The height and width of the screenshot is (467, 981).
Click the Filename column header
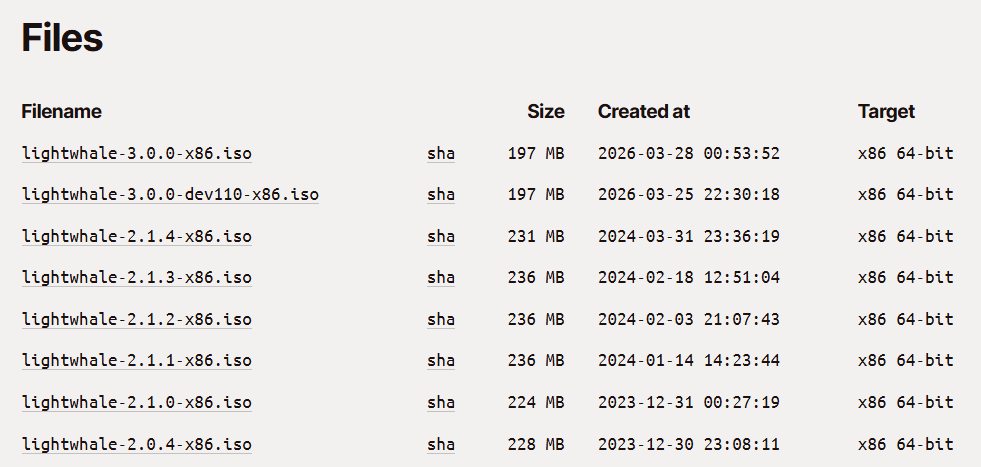[x=61, y=111]
